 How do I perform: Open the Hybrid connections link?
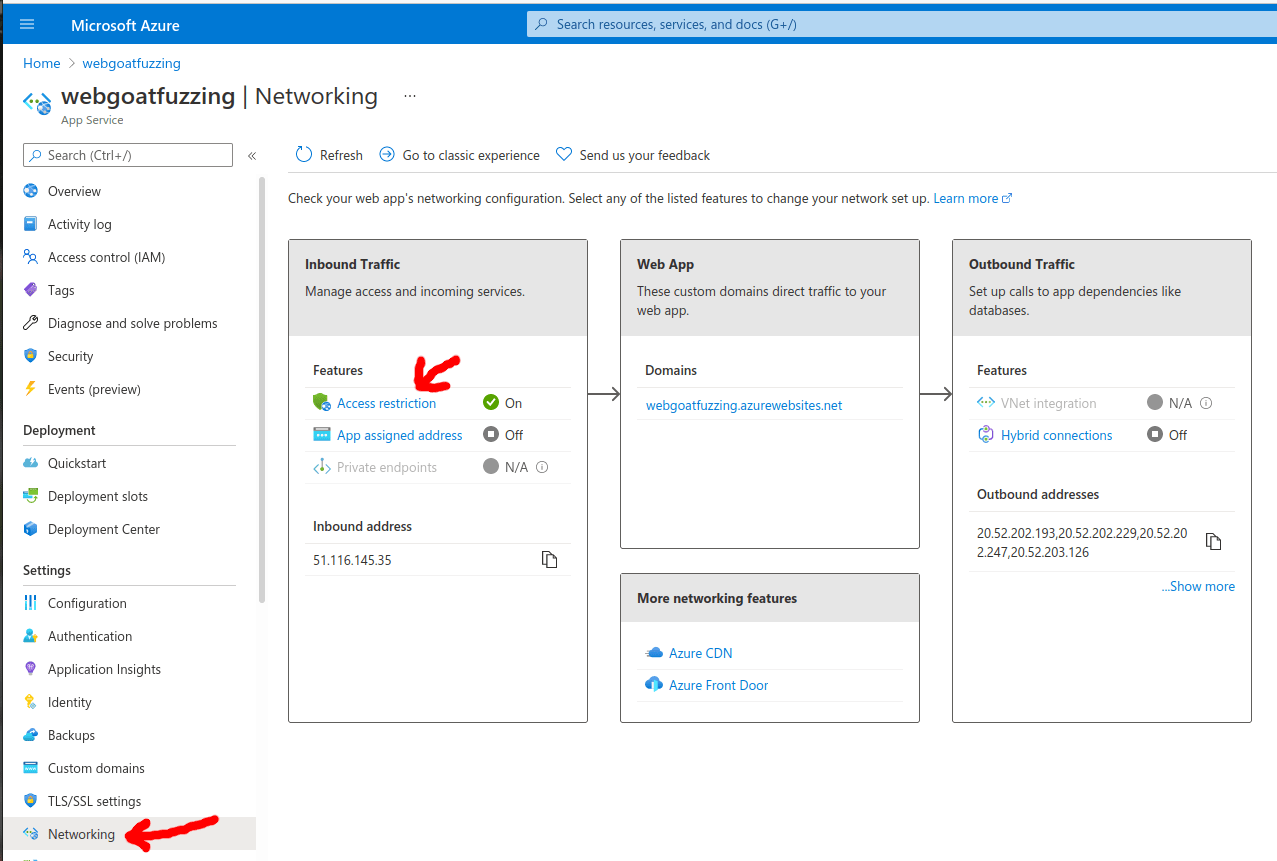(1056, 435)
